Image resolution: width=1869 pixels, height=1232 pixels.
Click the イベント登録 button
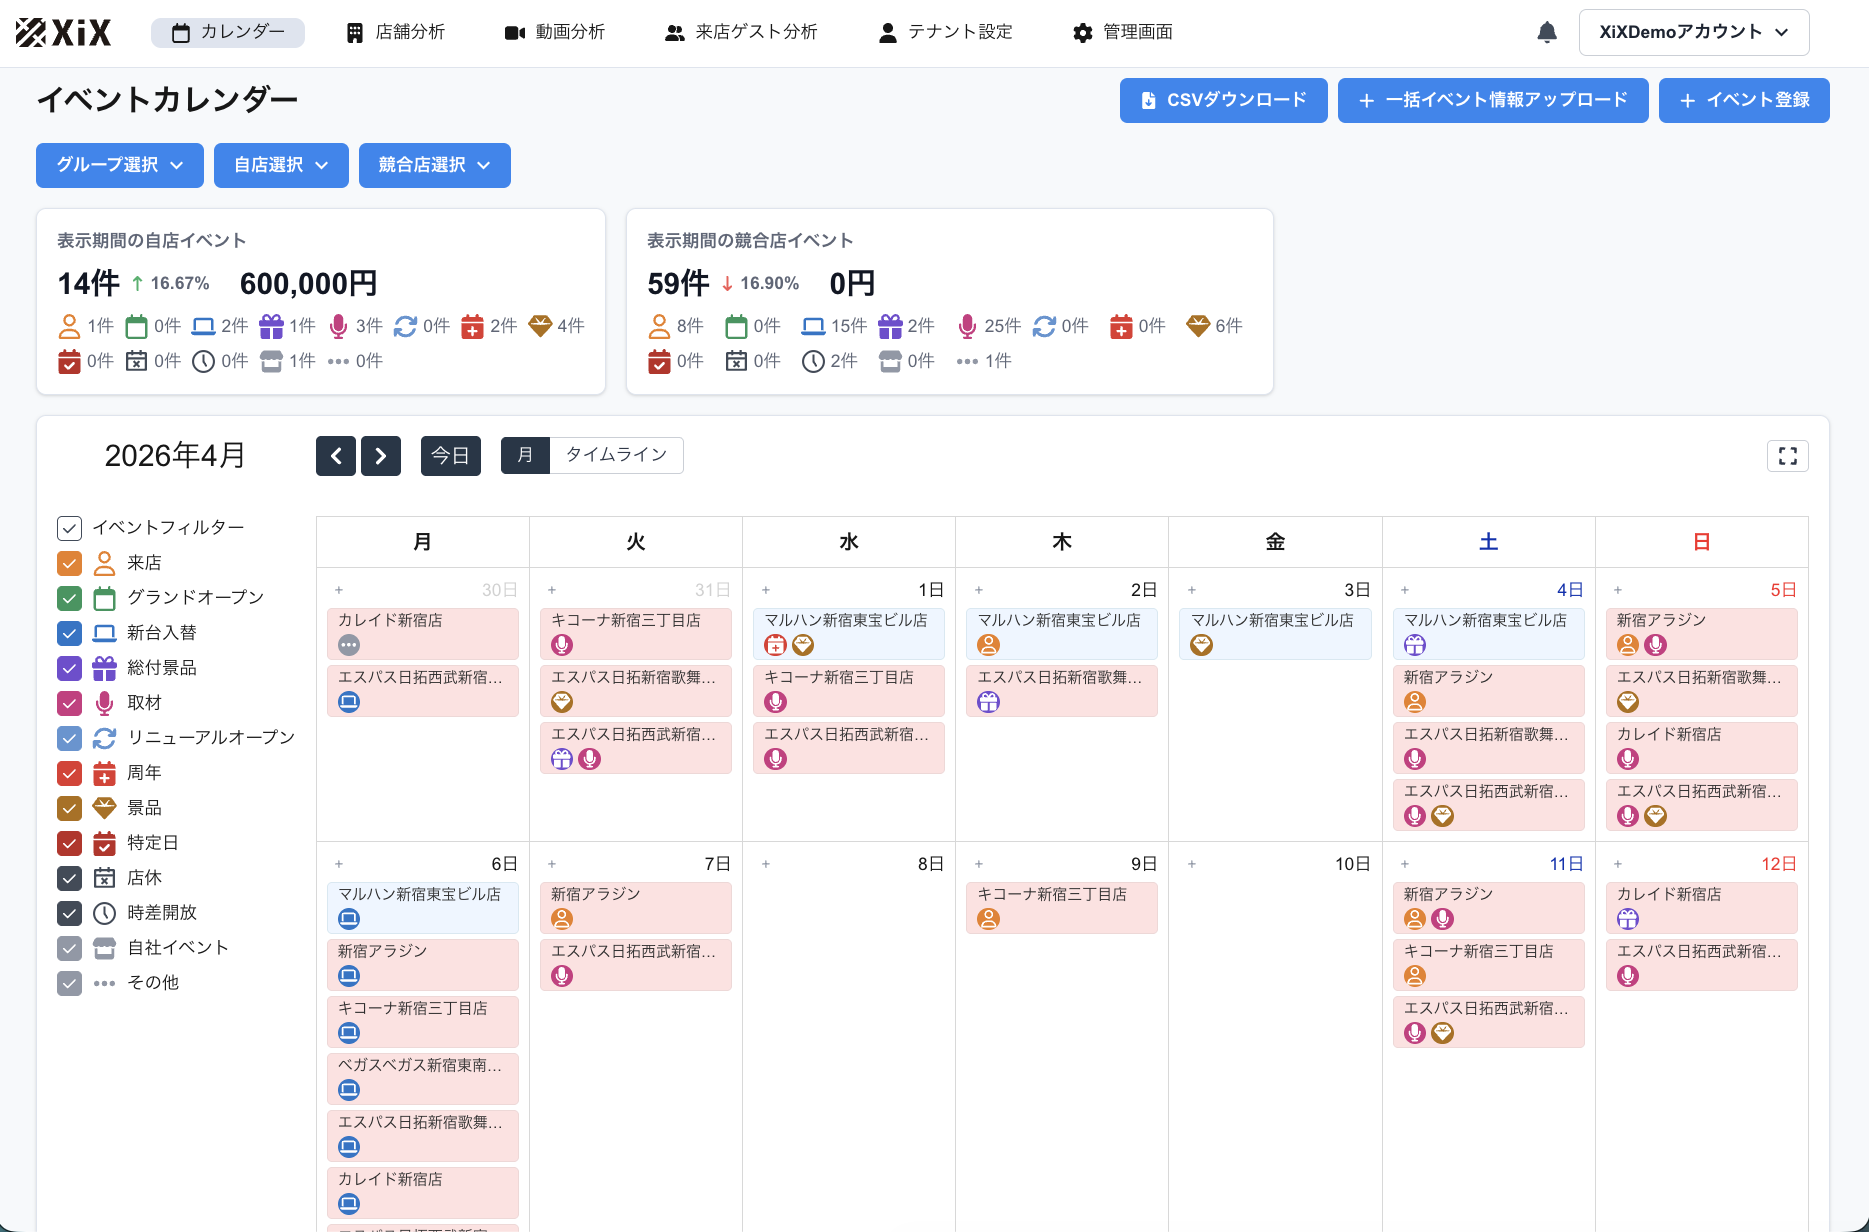pos(1744,101)
